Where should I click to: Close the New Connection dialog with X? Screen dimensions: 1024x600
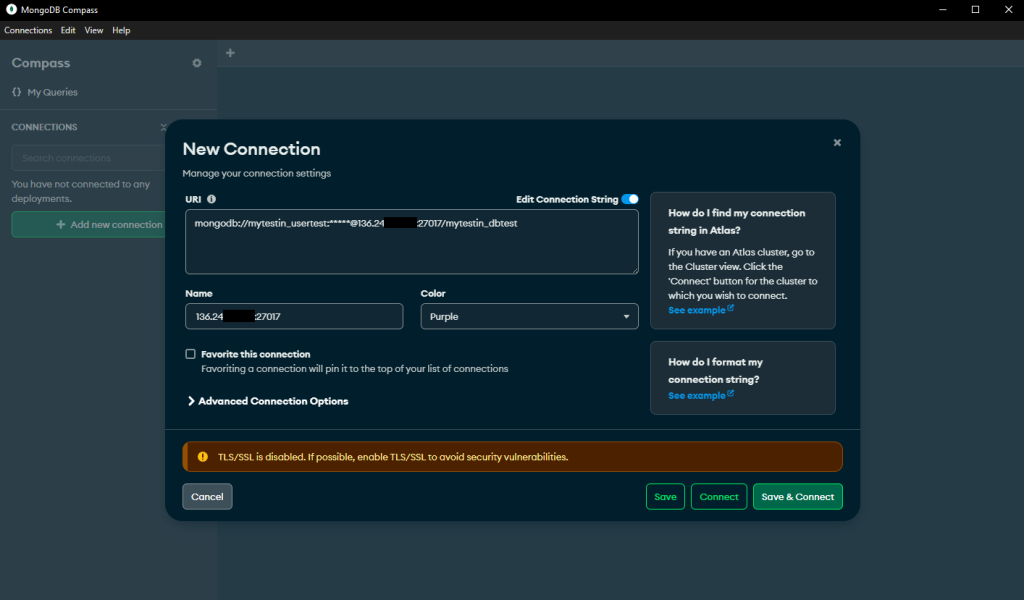pyautogui.click(x=837, y=142)
